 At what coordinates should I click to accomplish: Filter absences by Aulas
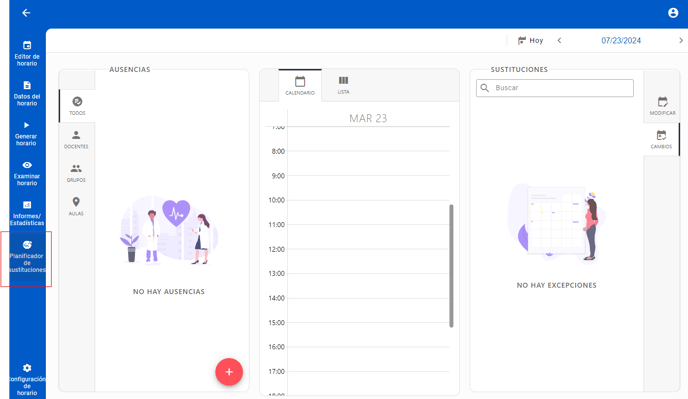pos(76,206)
